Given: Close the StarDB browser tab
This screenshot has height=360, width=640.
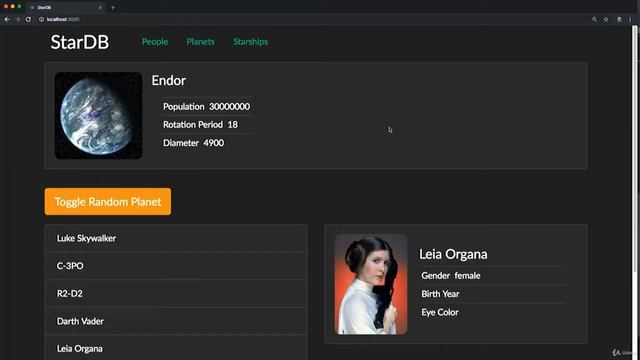Looking at the screenshot, I should (x=100, y=7).
